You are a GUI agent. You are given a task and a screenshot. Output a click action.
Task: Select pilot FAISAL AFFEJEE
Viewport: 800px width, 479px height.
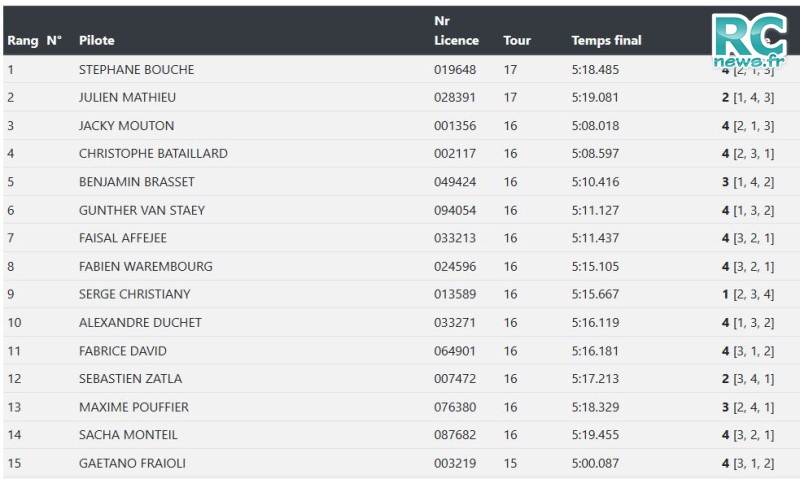tap(123, 238)
